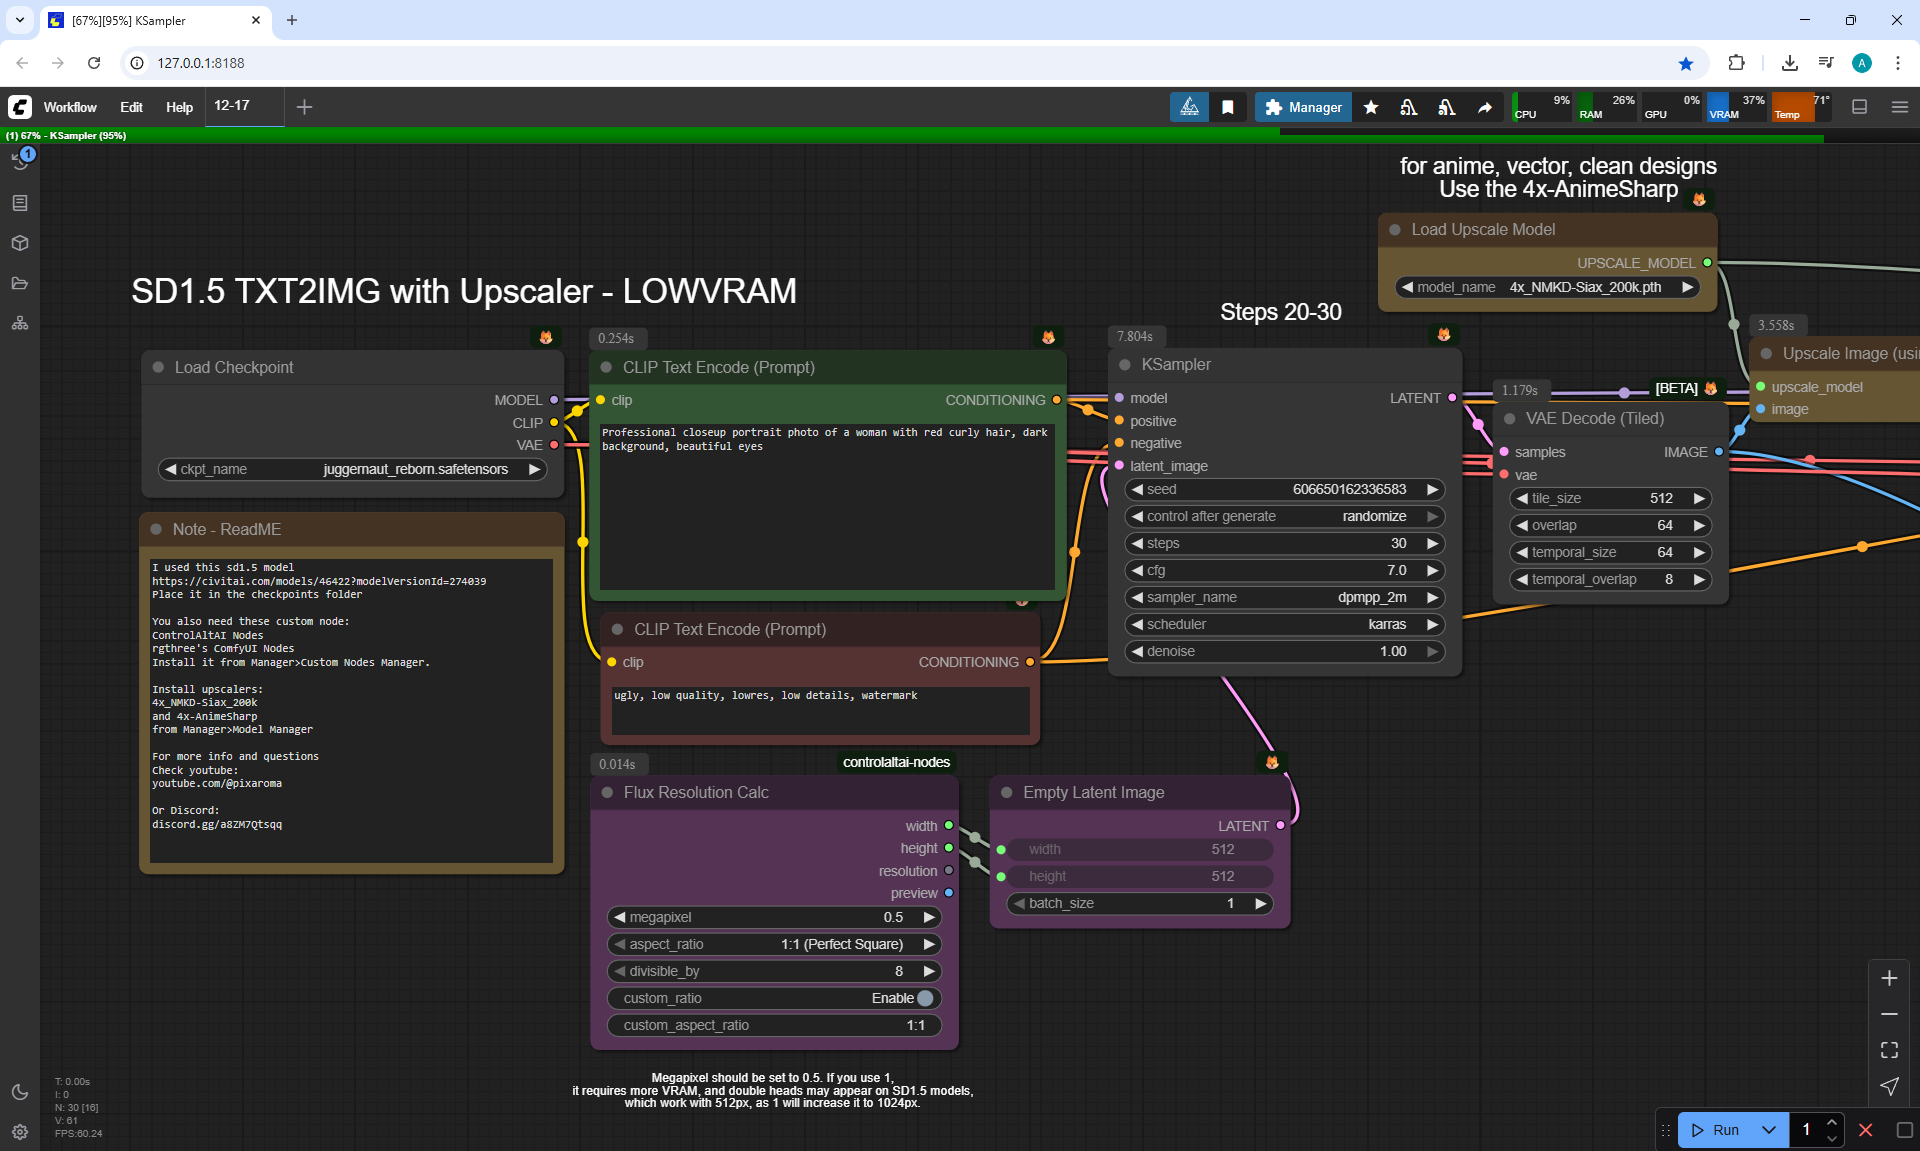Toggle custom_ratio Enable switch
Viewport: 1920px width, 1151px height.
tap(925, 998)
